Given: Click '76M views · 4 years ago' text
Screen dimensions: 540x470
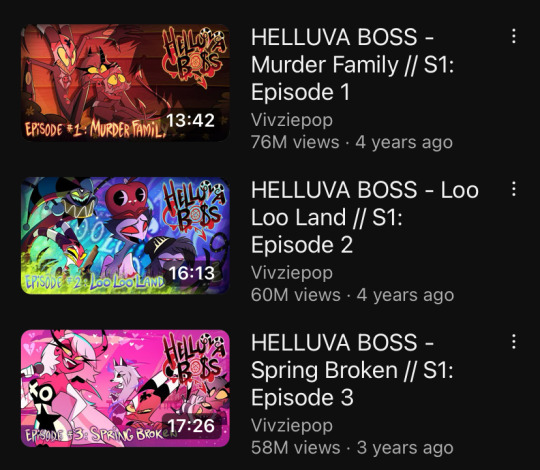Looking at the screenshot, I should [x=352, y=142].
